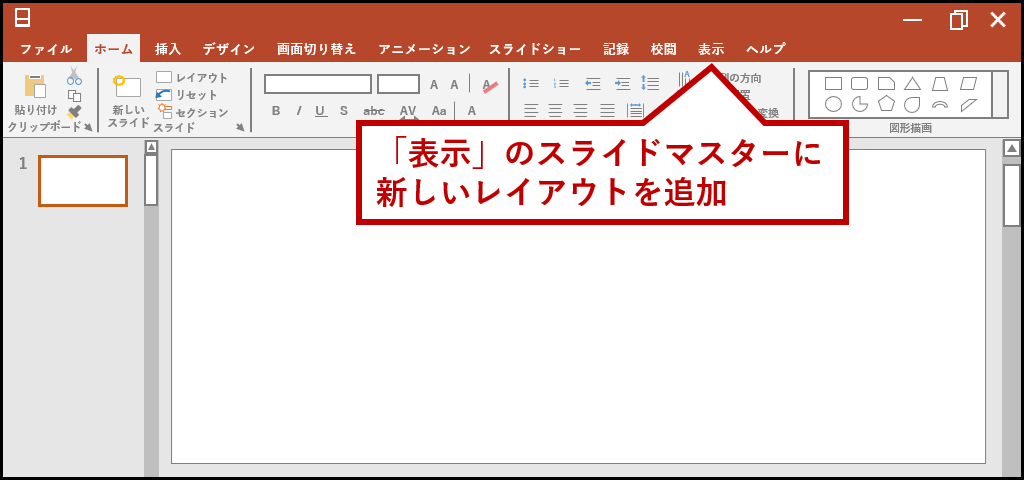Align text right
The height and width of the screenshot is (480, 1024).
[x=581, y=110]
